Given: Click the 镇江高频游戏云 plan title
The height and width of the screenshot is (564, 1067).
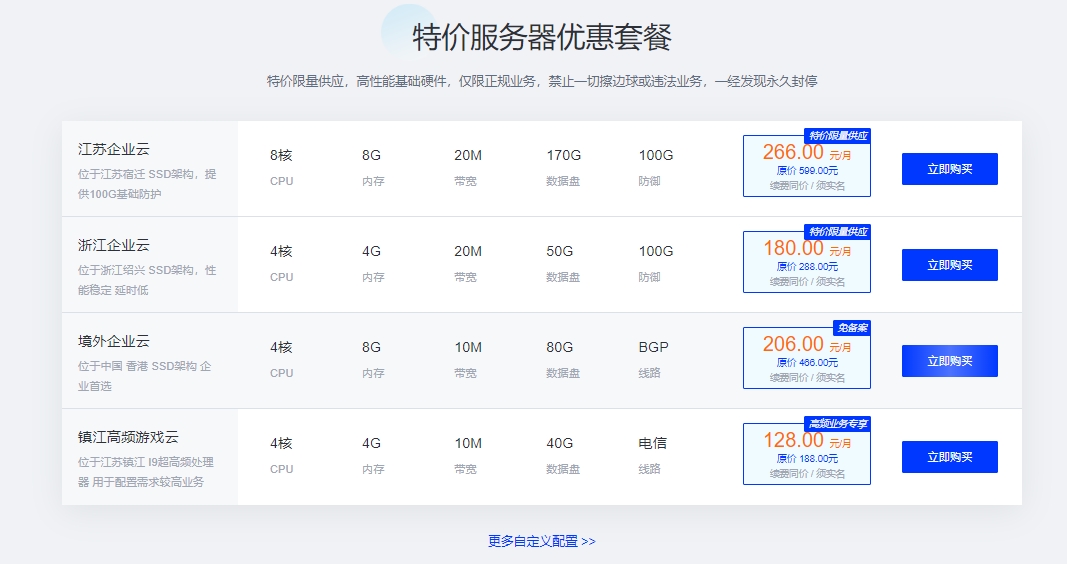Looking at the screenshot, I should (128, 437).
